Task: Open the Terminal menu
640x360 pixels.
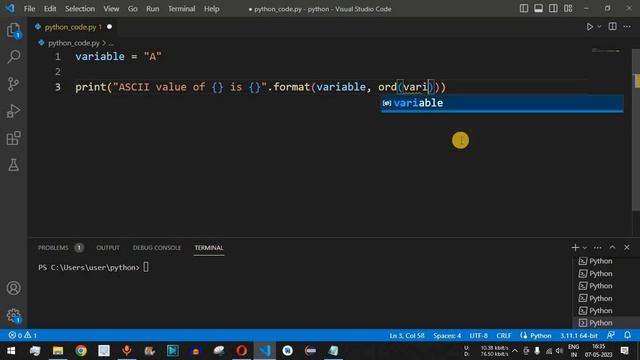Action: click(182, 9)
